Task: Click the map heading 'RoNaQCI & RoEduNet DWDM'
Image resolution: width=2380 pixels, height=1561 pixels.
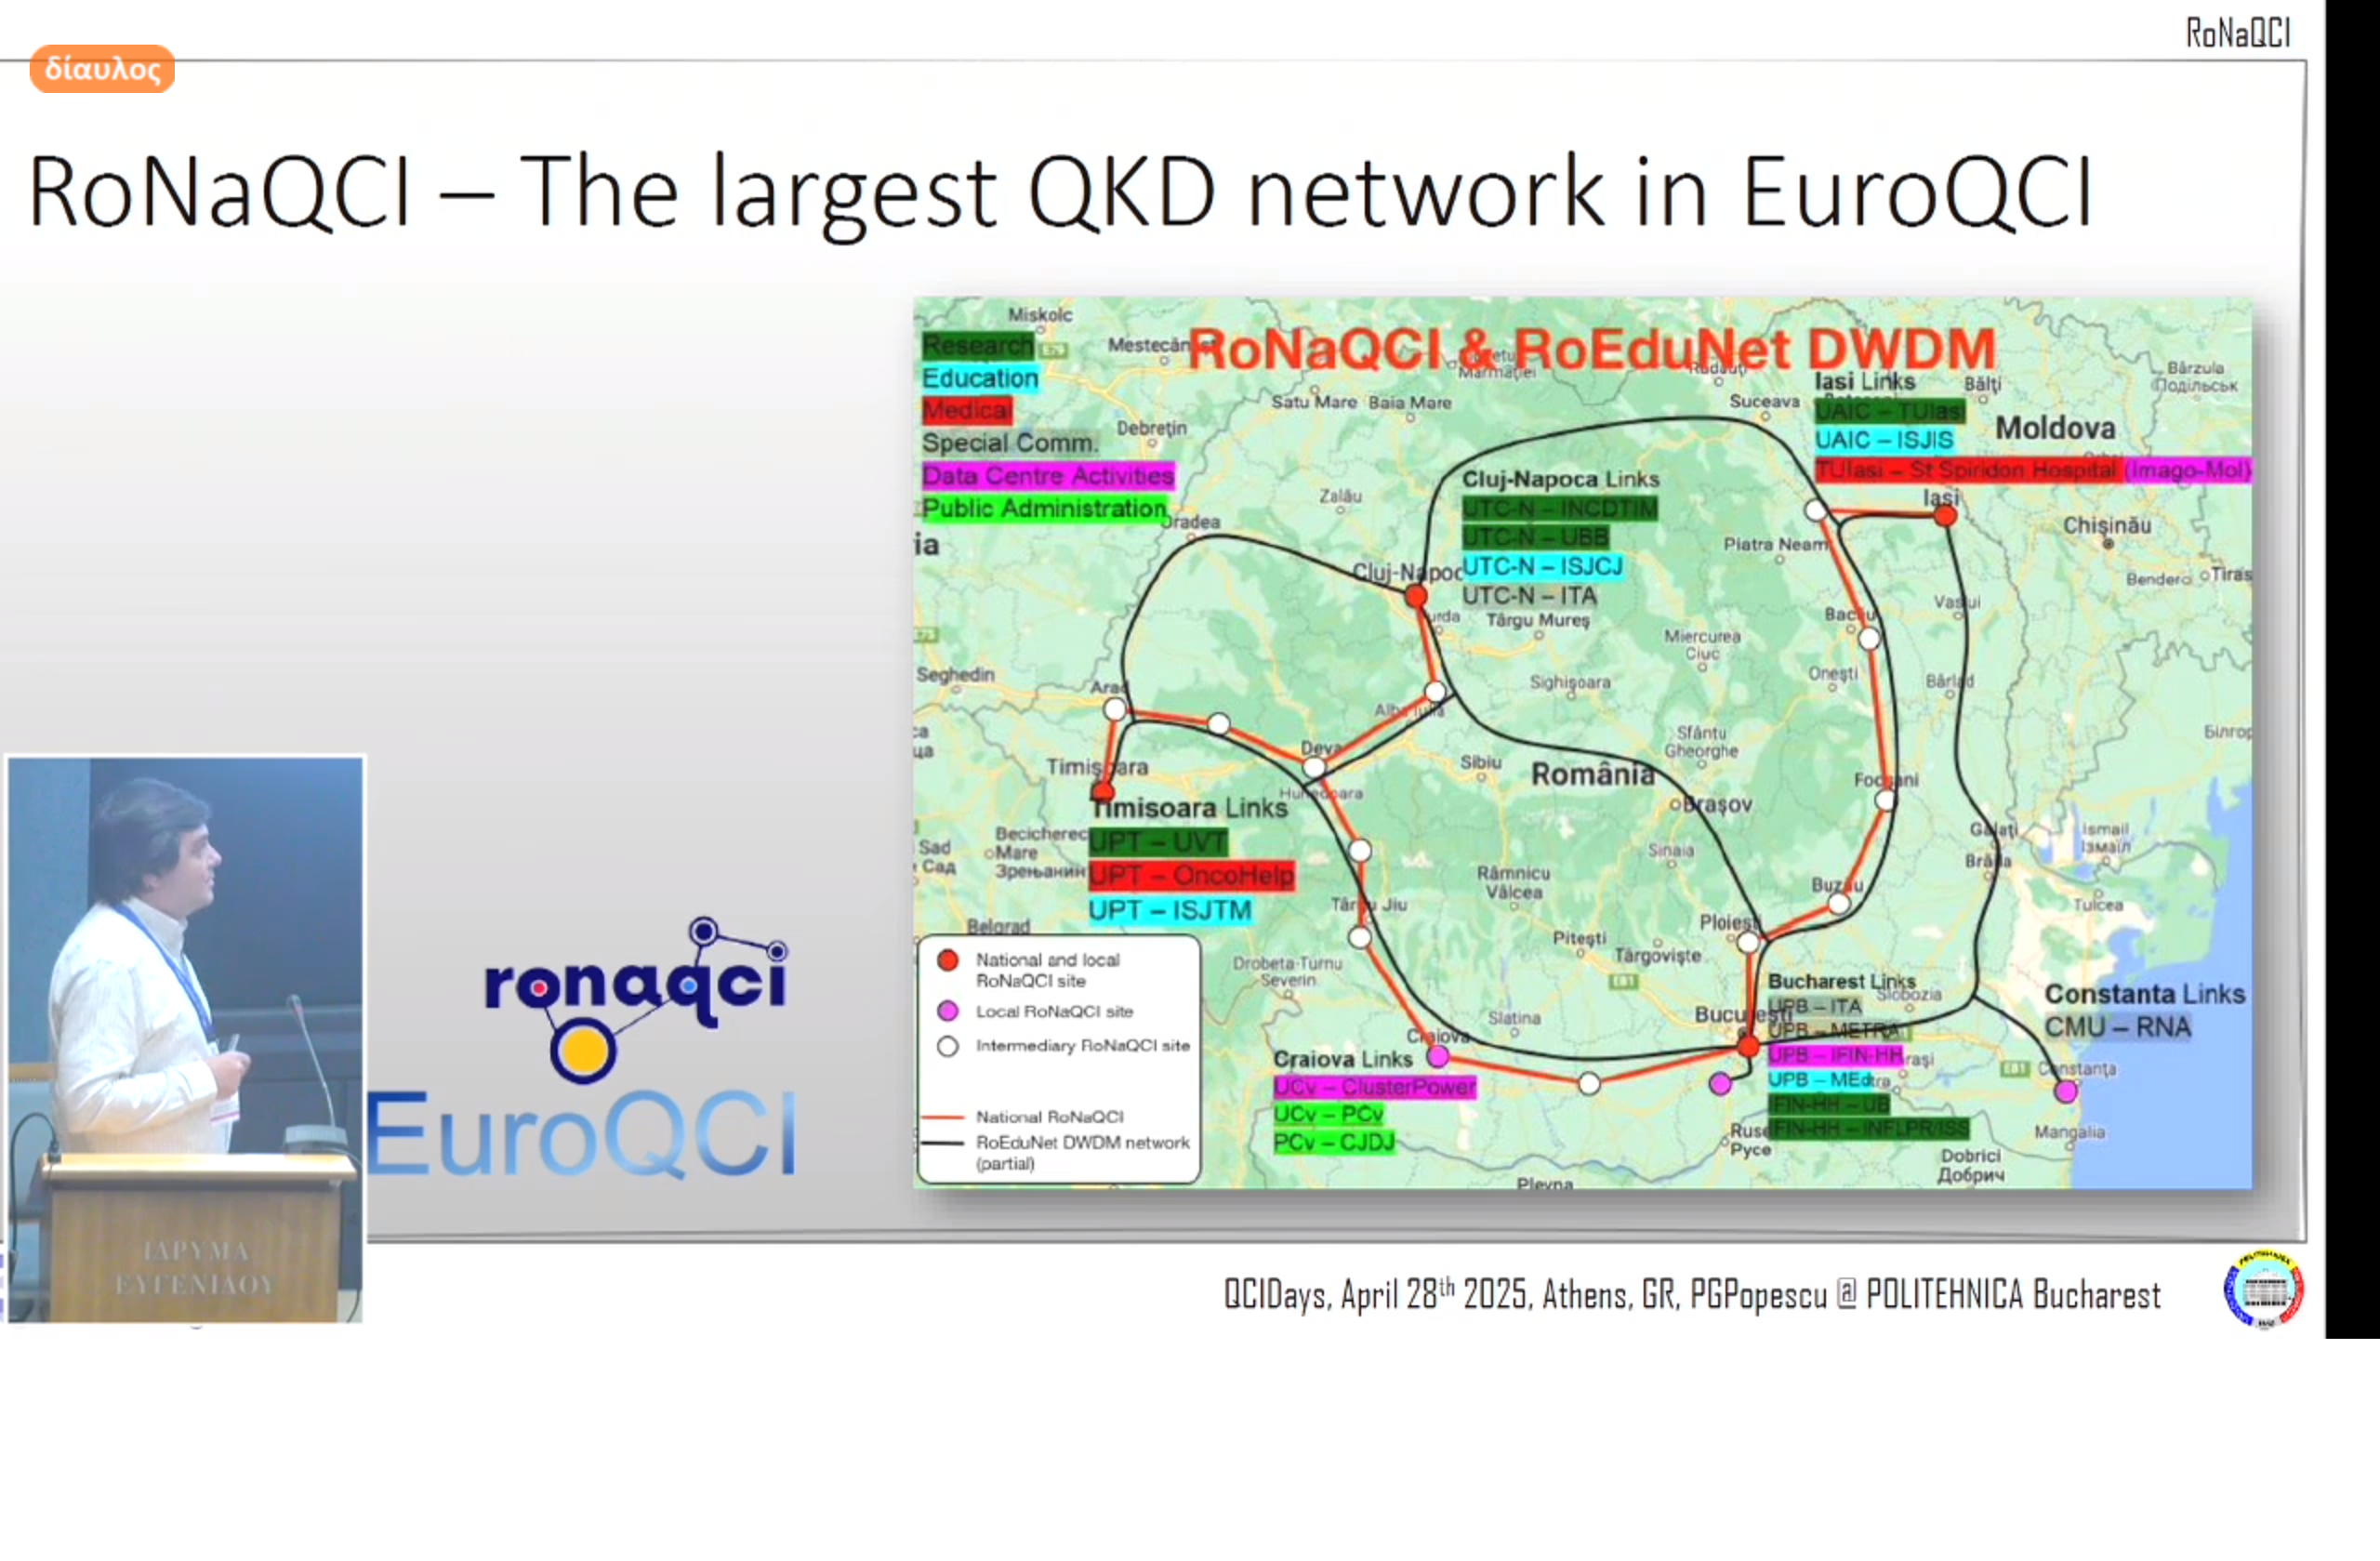Action: click(x=1591, y=349)
